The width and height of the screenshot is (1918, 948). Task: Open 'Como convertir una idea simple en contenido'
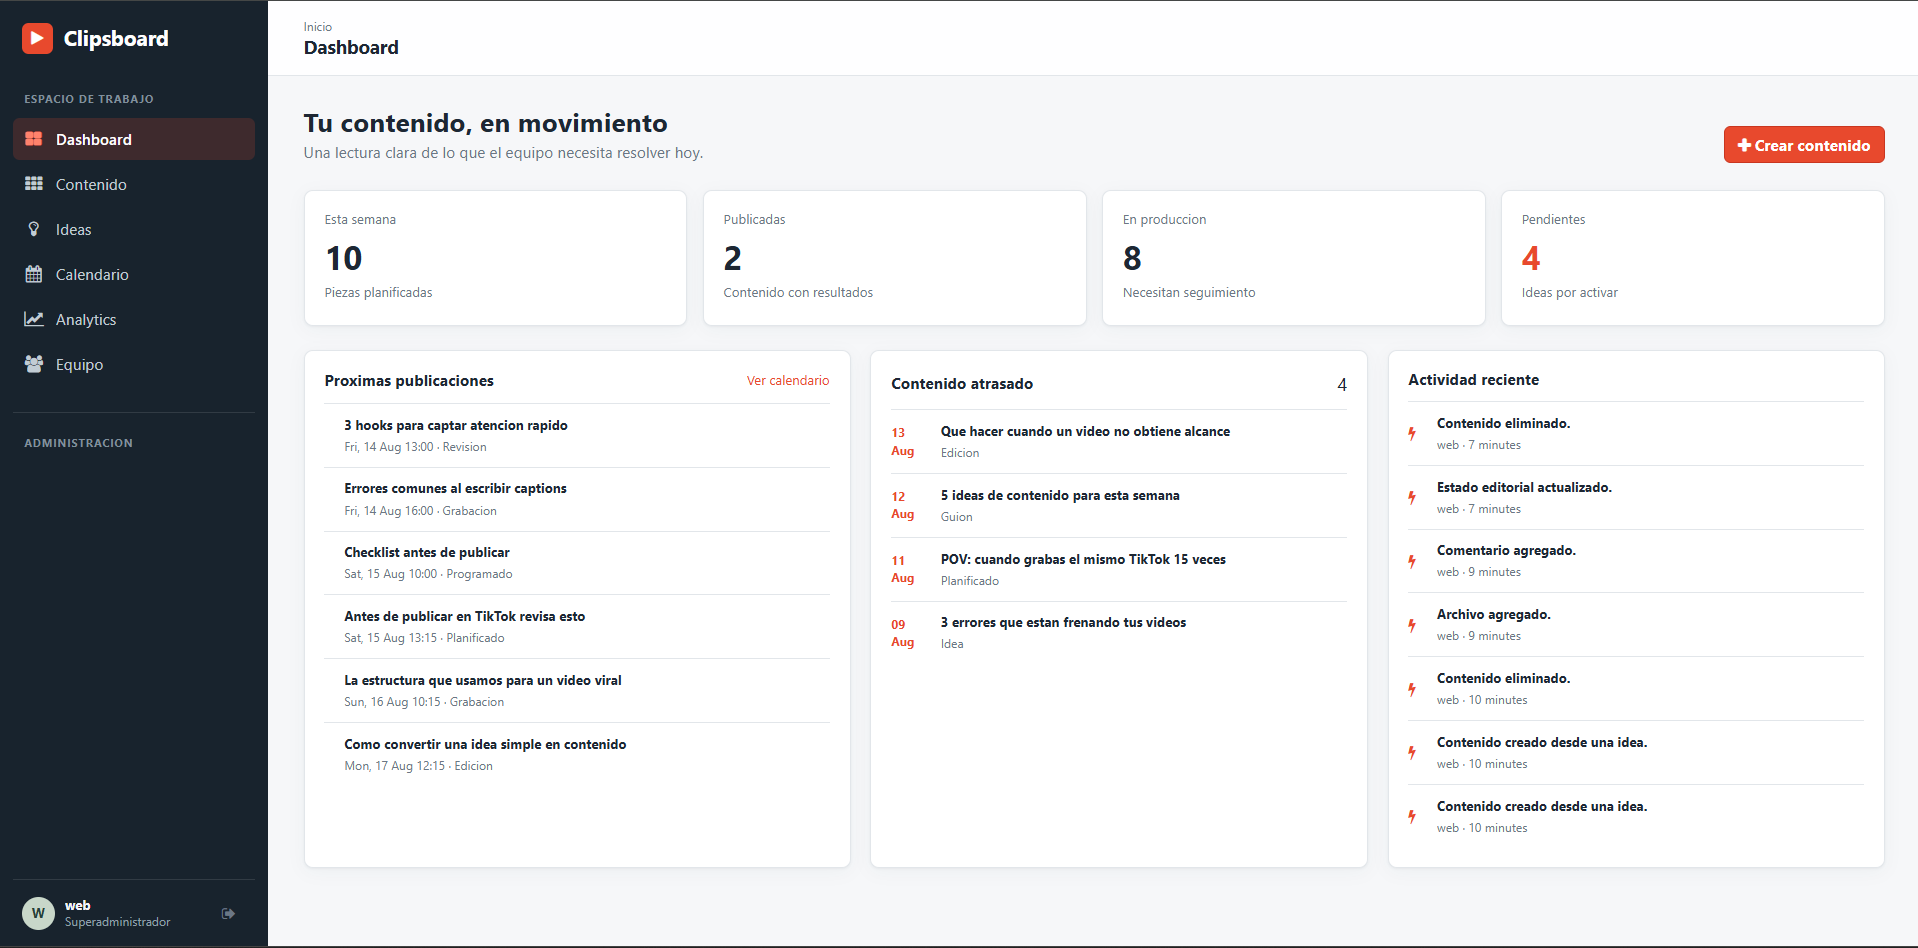pos(577,755)
